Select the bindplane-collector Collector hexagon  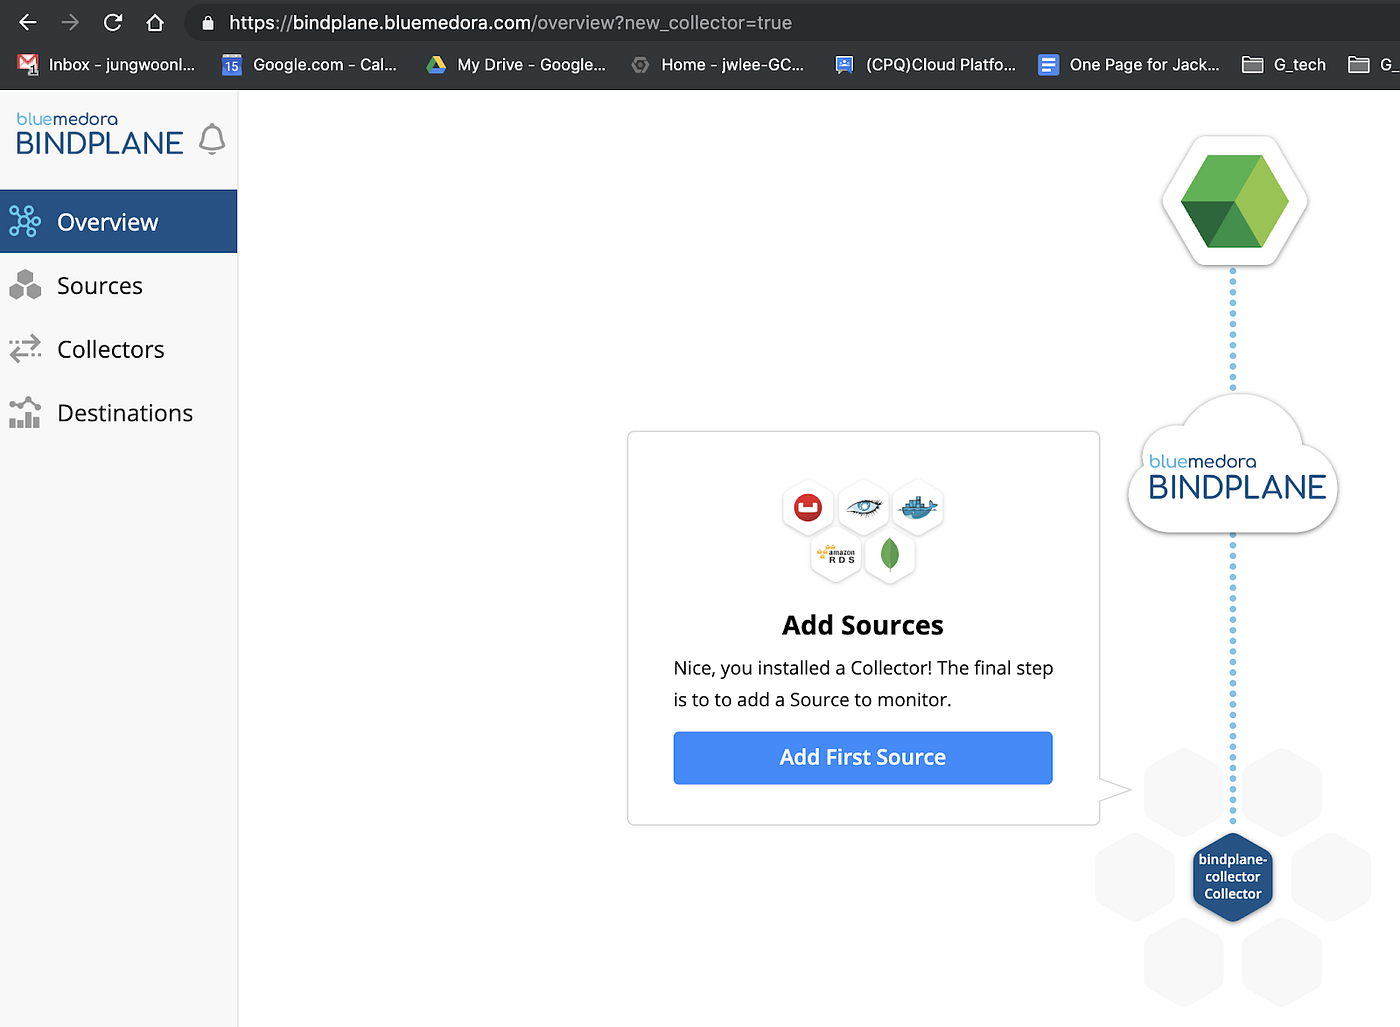tap(1232, 877)
